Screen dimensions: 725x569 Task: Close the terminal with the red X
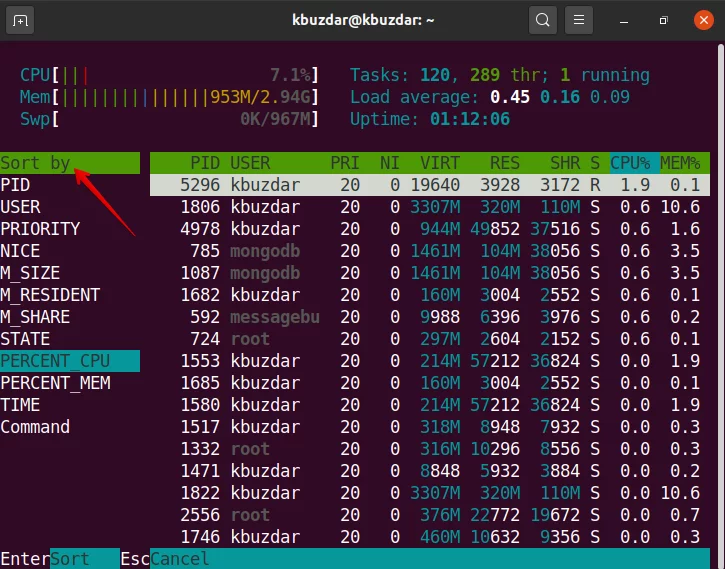pyautogui.click(x=703, y=20)
